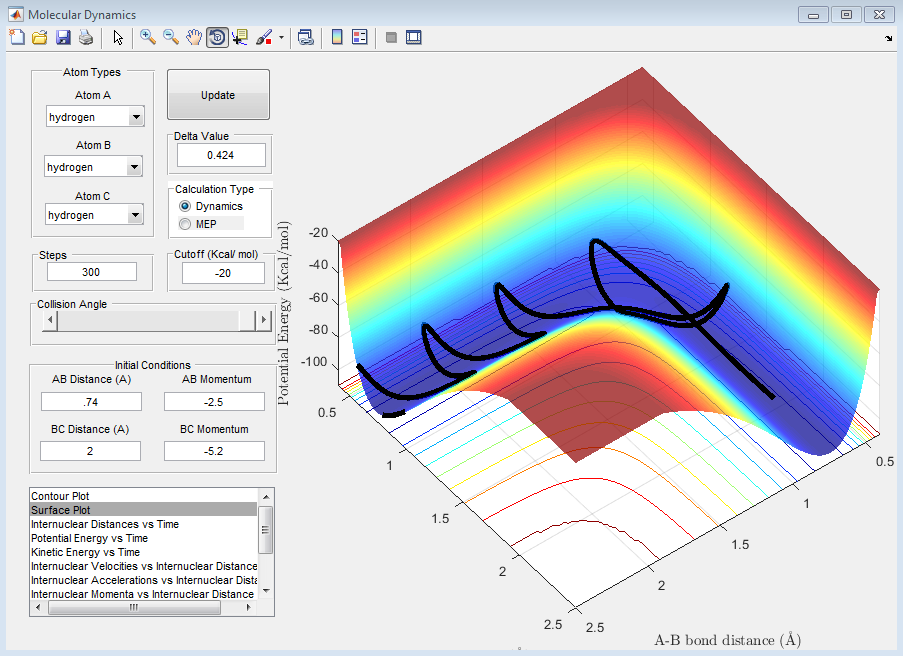This screenshot has width=903, height=656.
Task: Choose Contour Plot from the list
Action: pyautogui.click(x=58, y=496)
